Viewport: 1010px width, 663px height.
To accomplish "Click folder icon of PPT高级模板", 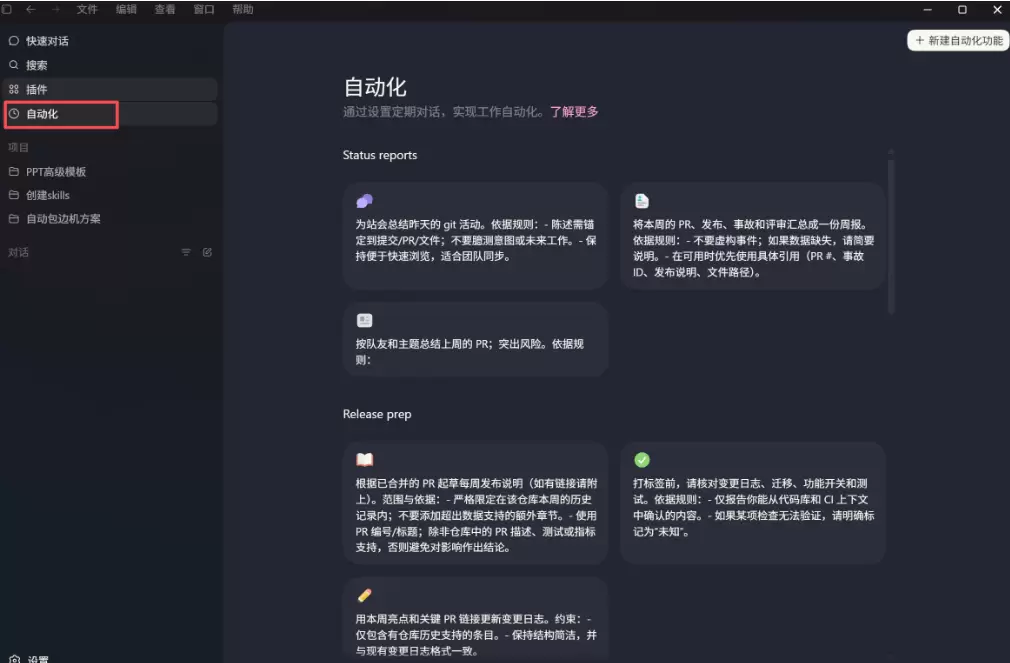I will 14,172.
